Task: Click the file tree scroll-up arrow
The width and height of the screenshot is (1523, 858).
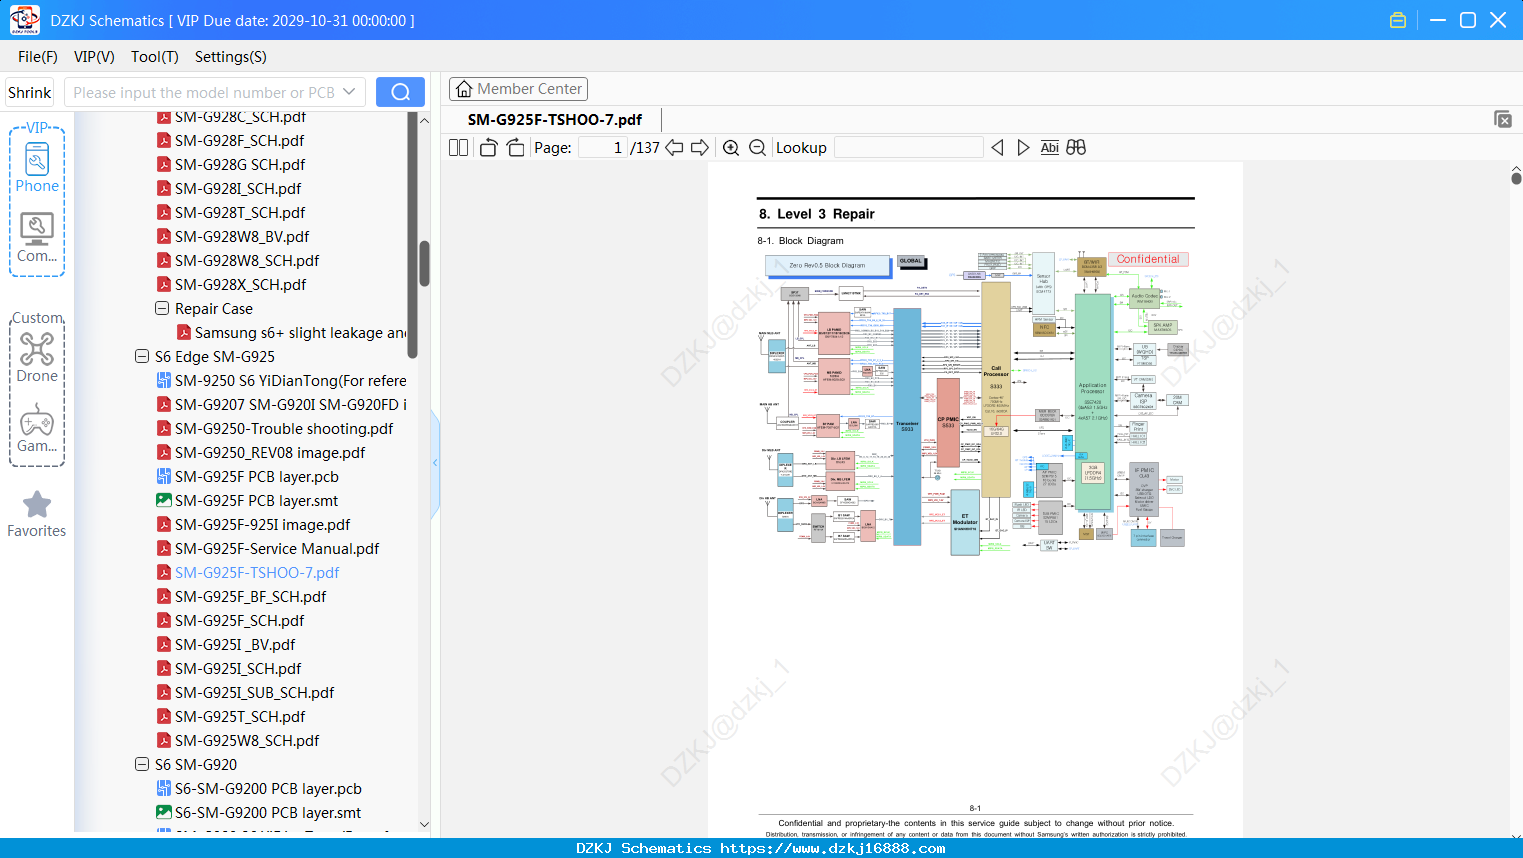Action: point(424,120)
